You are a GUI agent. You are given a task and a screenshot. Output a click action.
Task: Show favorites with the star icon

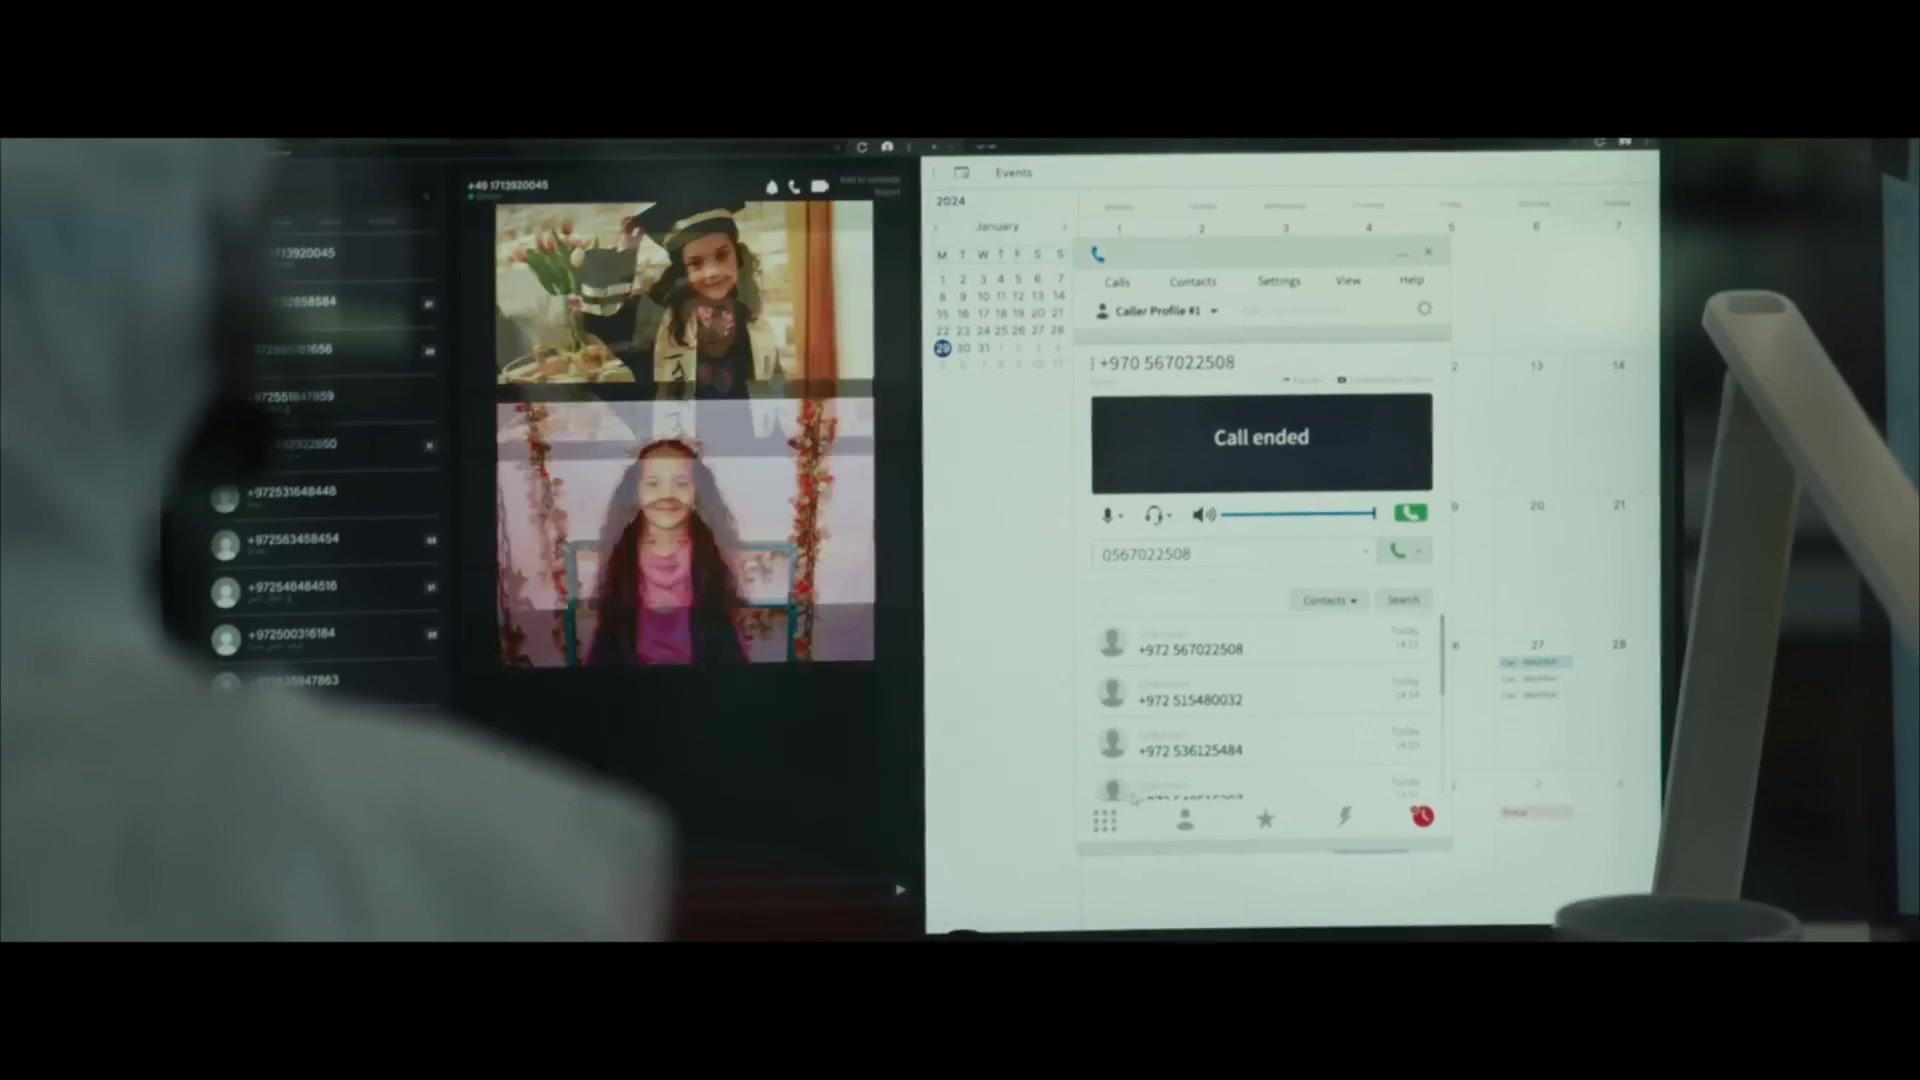pos(1265,820)
